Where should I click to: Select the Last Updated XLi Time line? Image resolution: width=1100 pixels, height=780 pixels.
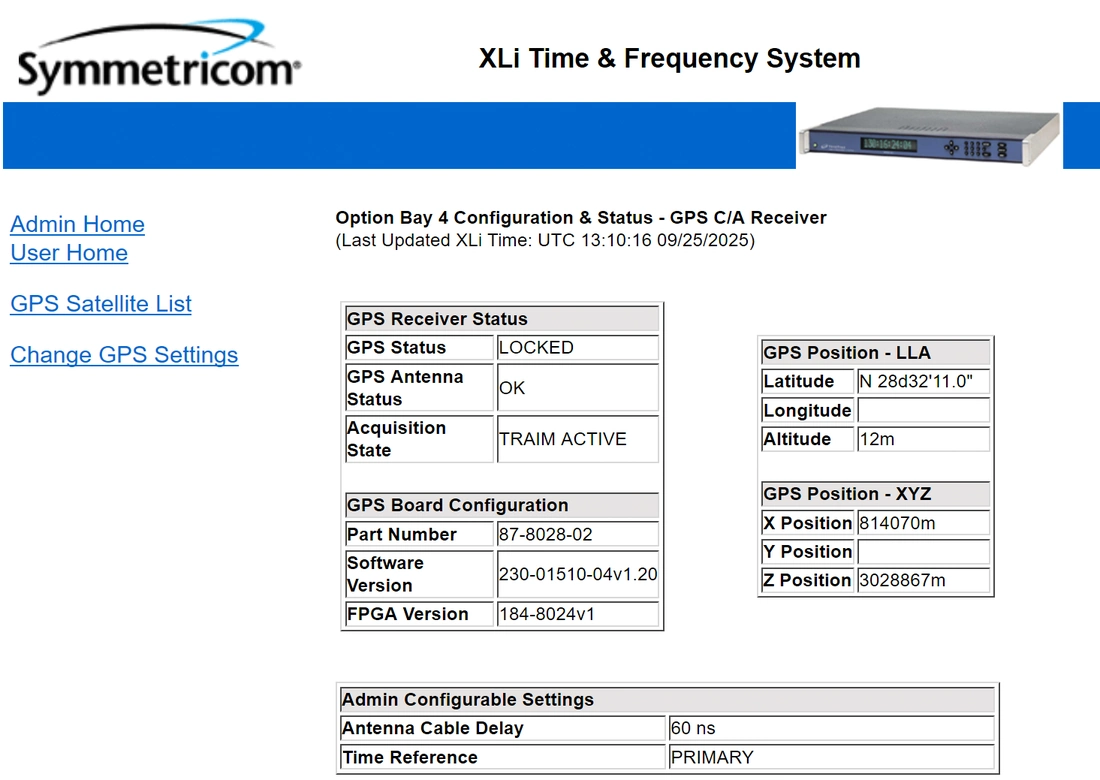tap(545, 241)
